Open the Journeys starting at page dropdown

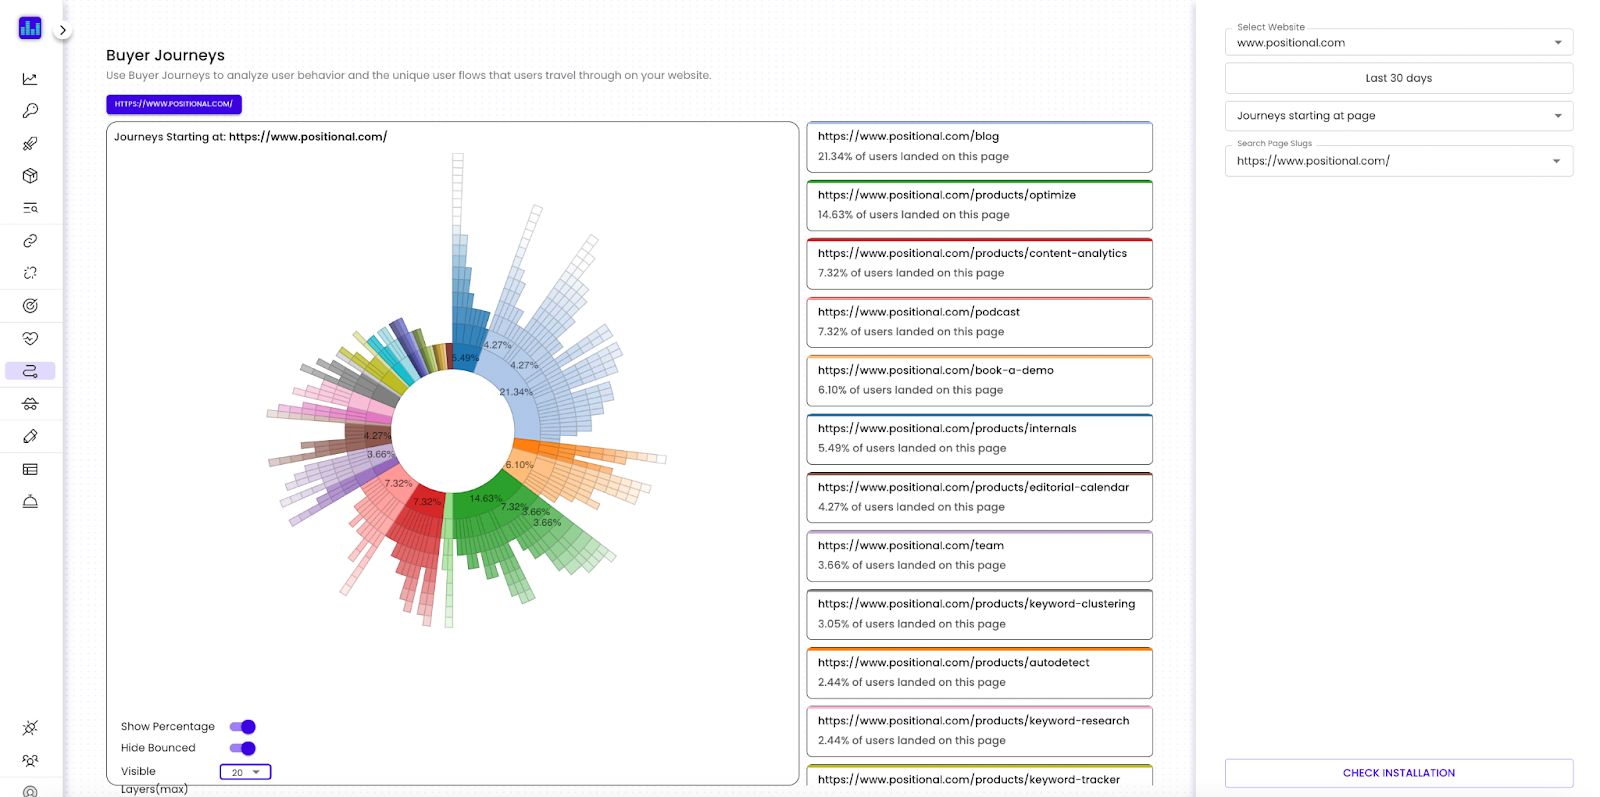point(1398,116)
